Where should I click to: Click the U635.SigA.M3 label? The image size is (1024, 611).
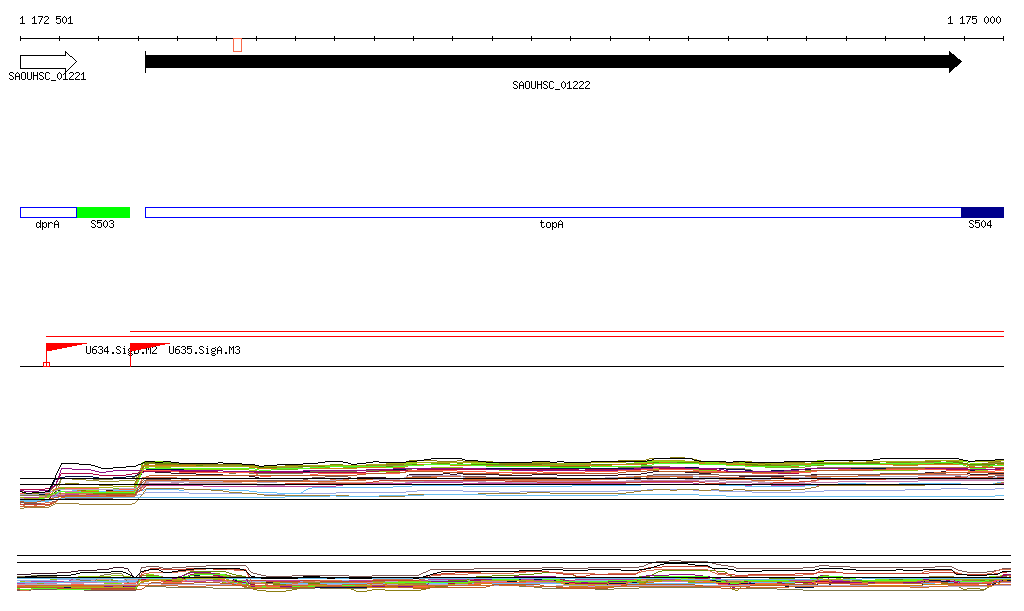(x=204, y=351)
